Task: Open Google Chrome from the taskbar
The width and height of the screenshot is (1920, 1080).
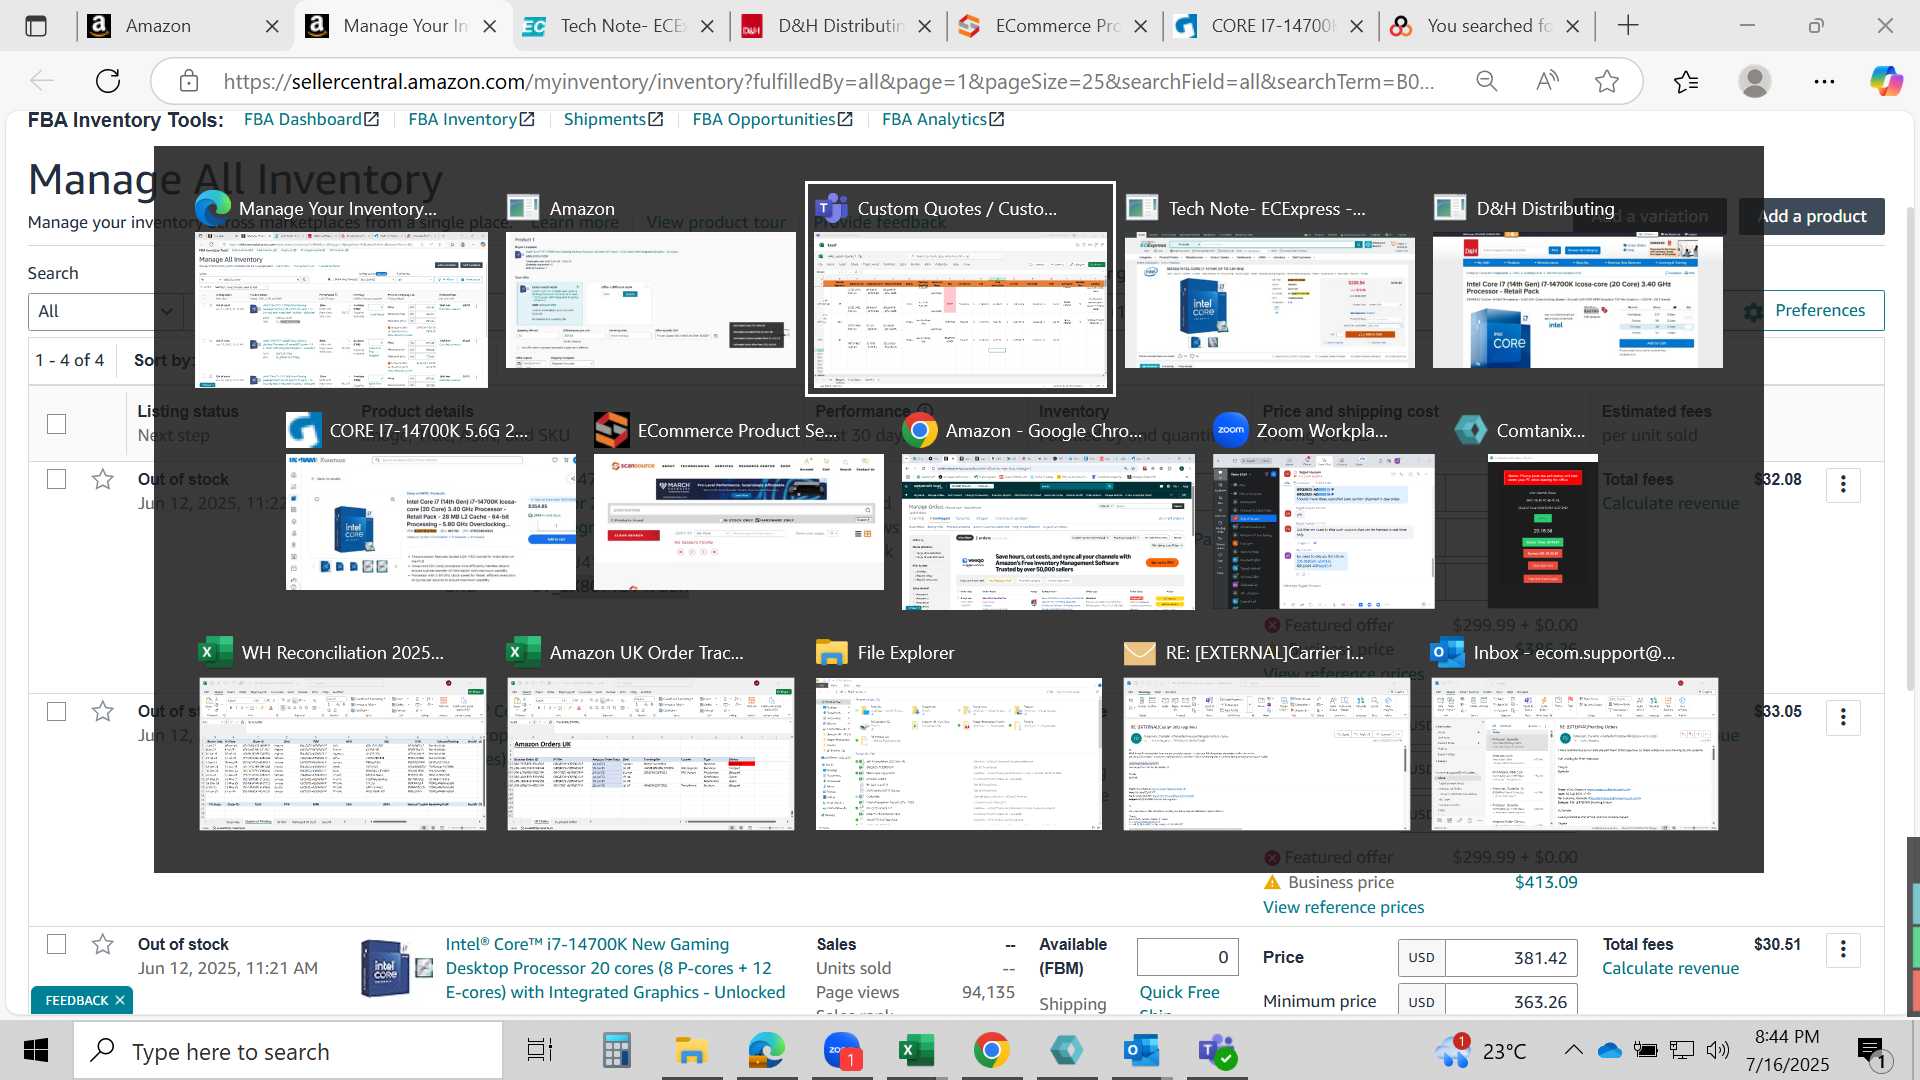Action: (x=991, y=1051)
